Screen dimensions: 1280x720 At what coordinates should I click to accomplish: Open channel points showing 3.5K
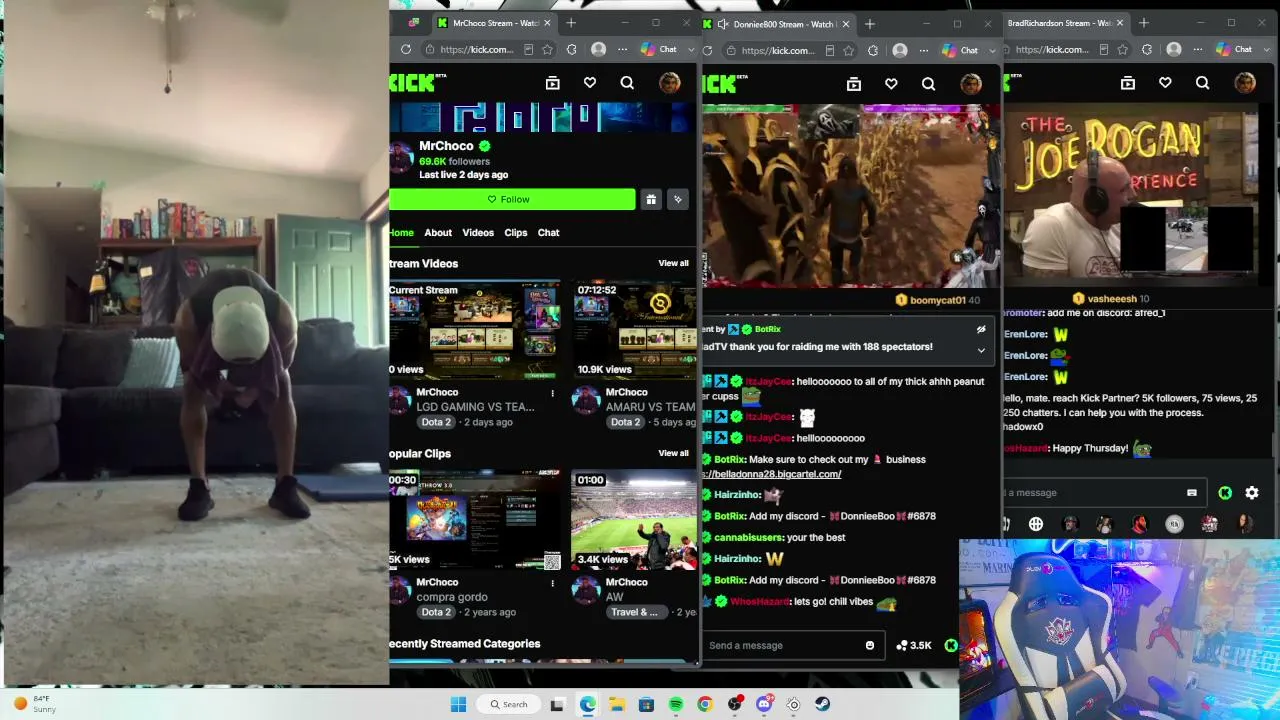pos(914,645)
